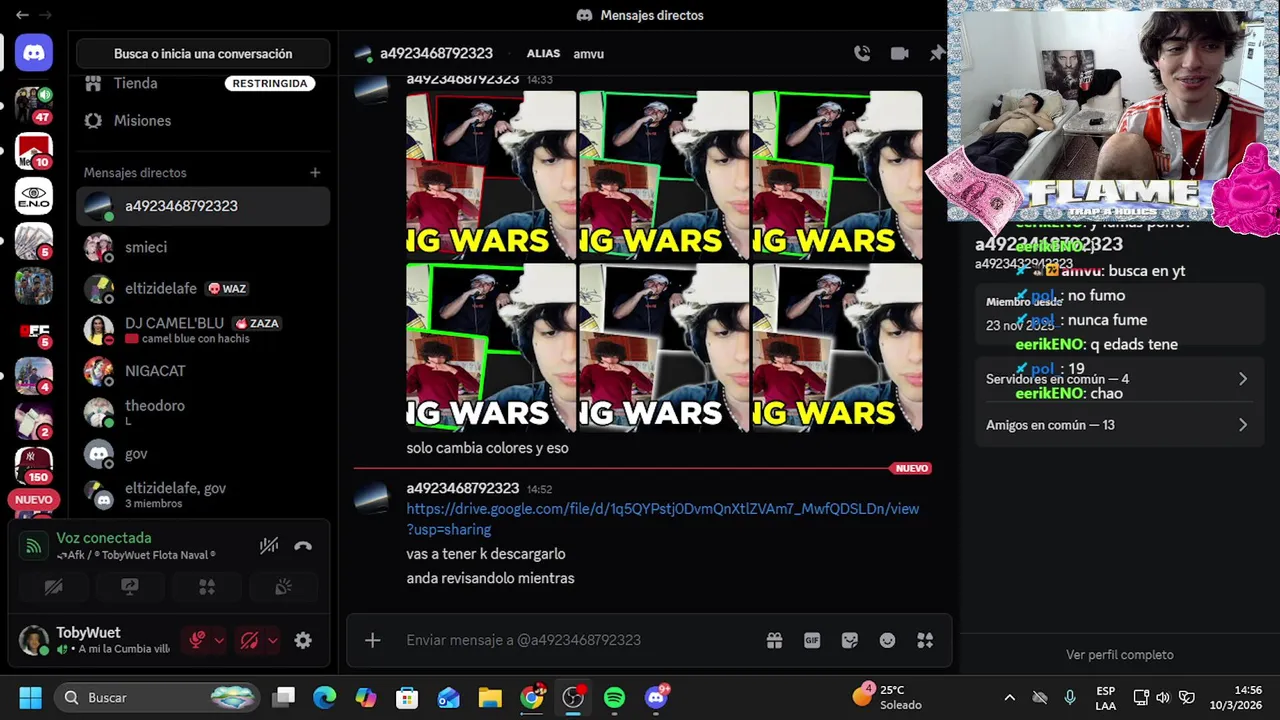Click TobyWuet user panel avatar
Screen dimensions: 1280x720
(34, 640)
